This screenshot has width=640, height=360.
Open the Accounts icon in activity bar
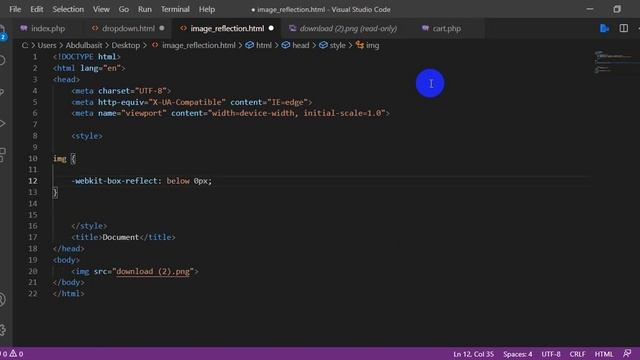click(2, 300)
